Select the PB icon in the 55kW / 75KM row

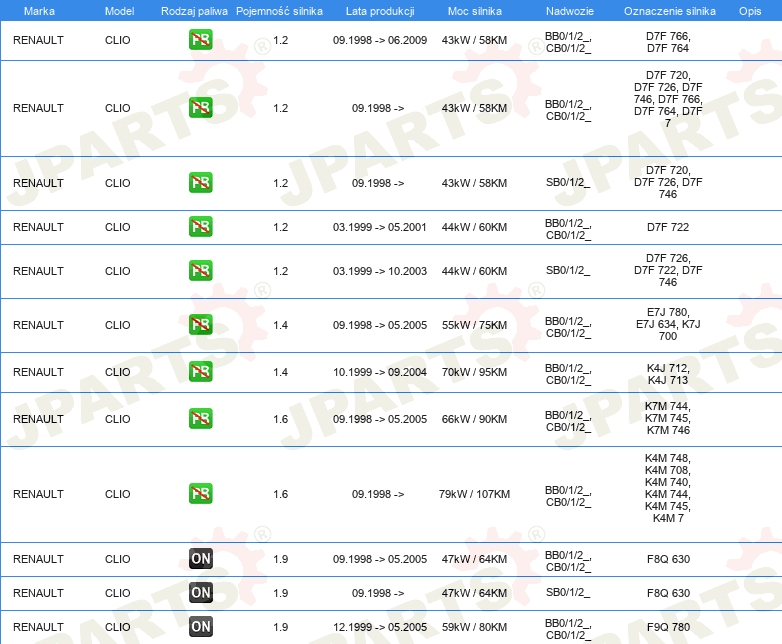(x=200, y=325)
